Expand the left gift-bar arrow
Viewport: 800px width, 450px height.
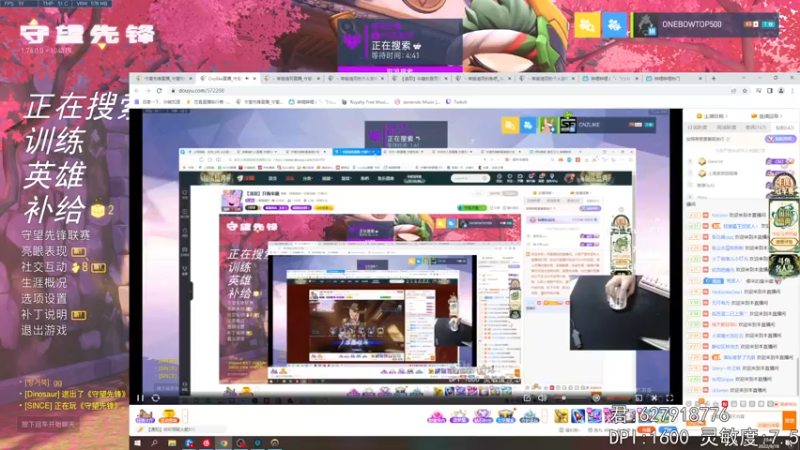(x=185, y=416)
